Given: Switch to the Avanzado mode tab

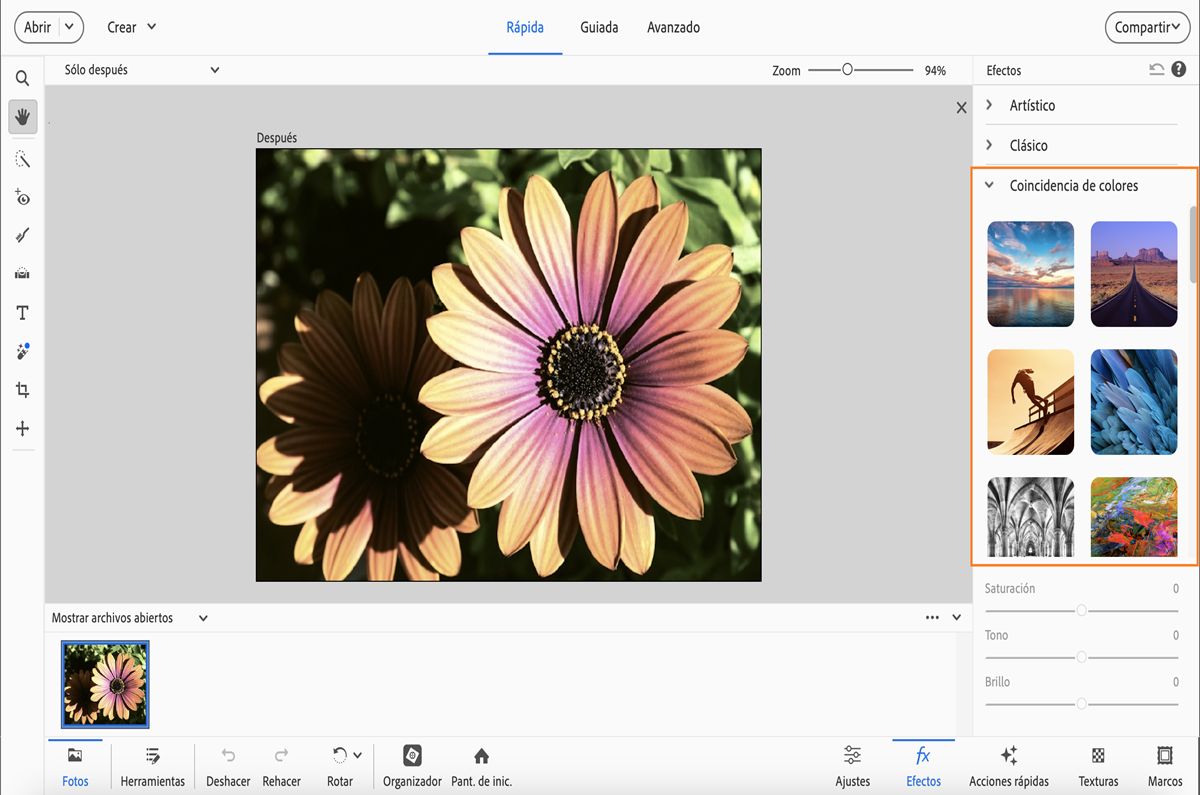Looking at the screenshot, I should [x=673, y=27].
